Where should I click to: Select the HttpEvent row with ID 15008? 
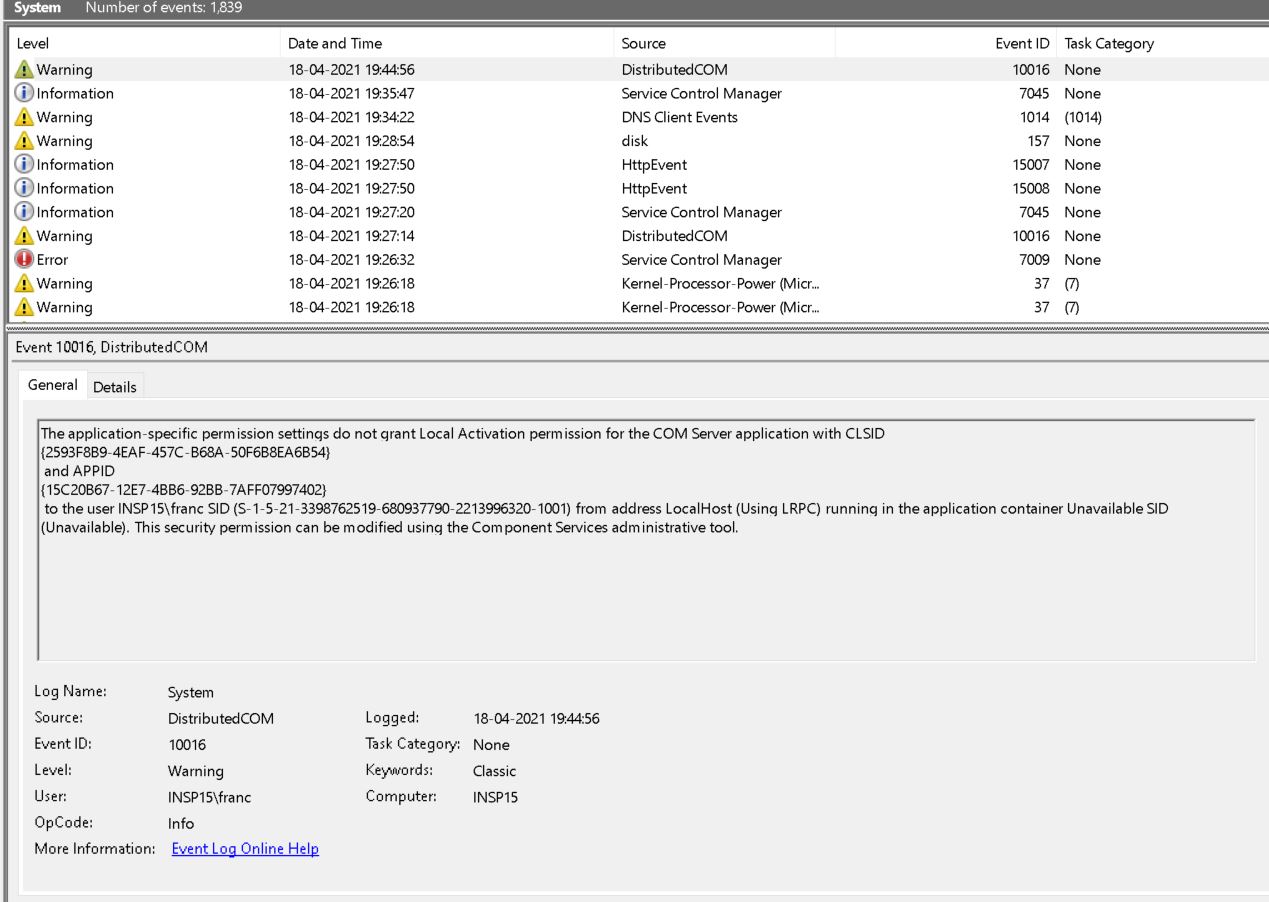coord(638,189)
